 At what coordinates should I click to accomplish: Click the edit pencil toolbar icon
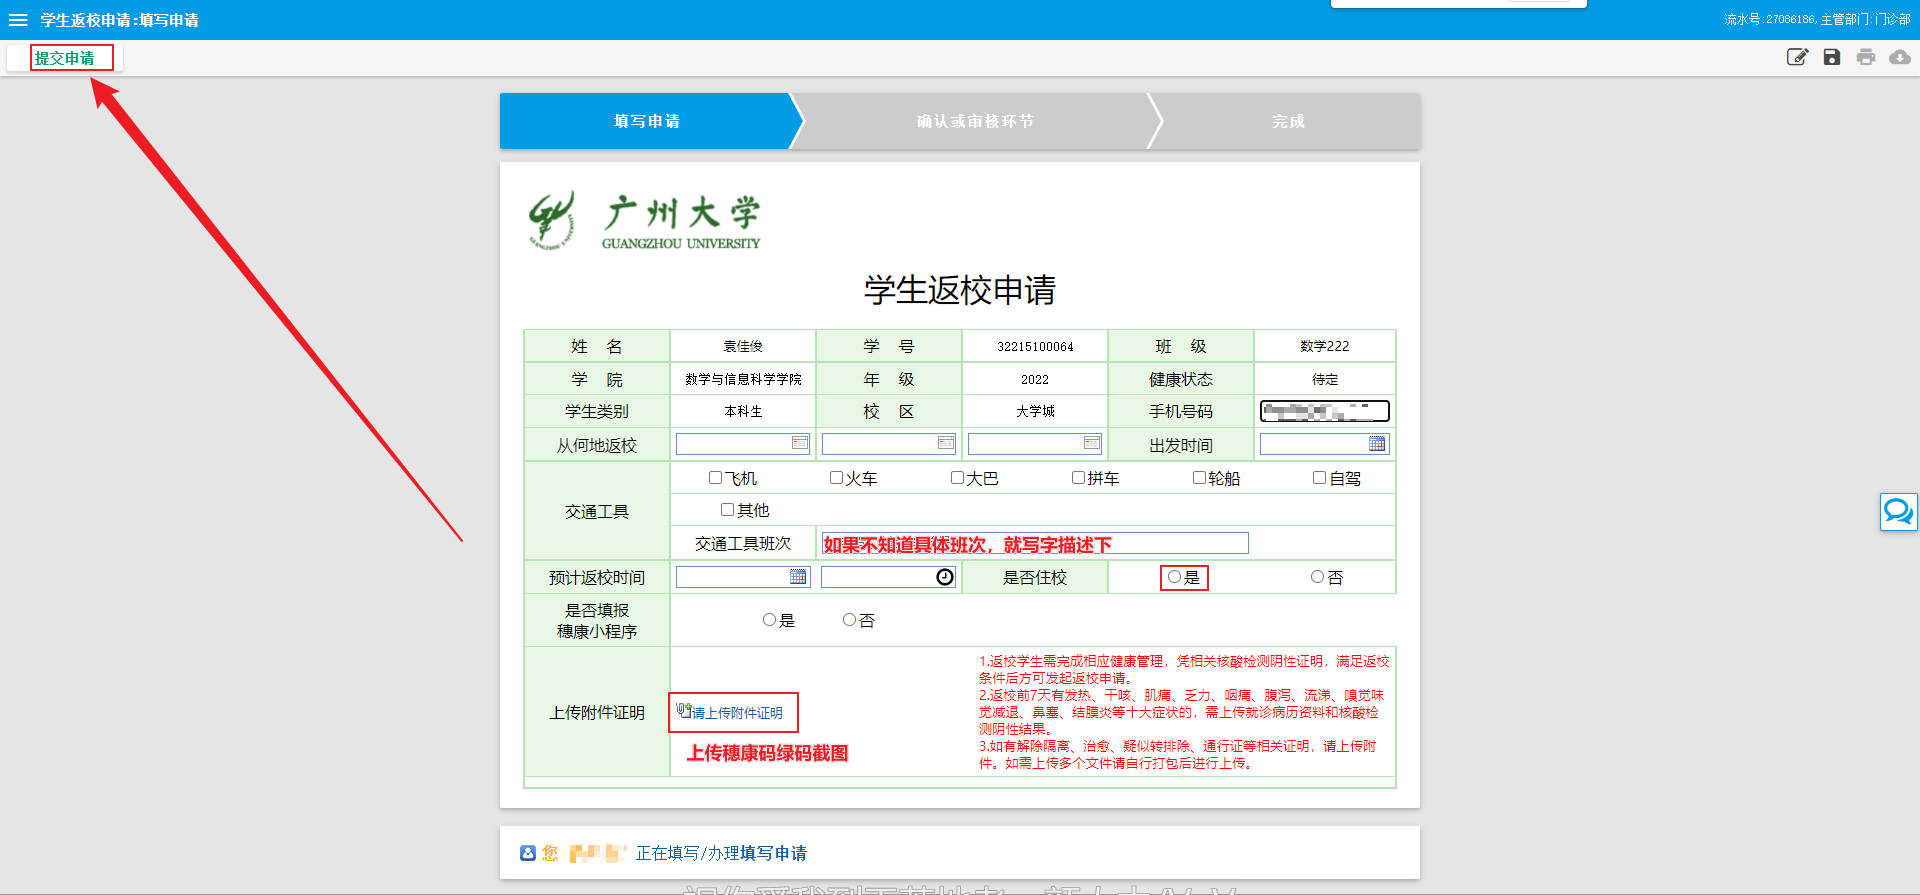coord(1798,57)
